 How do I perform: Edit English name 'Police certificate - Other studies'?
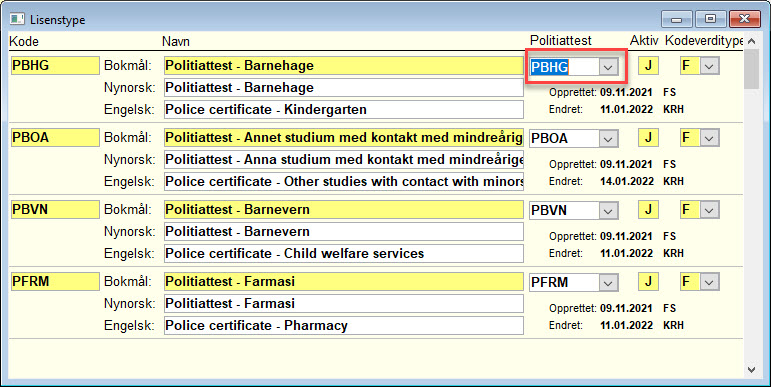point(344,181)
